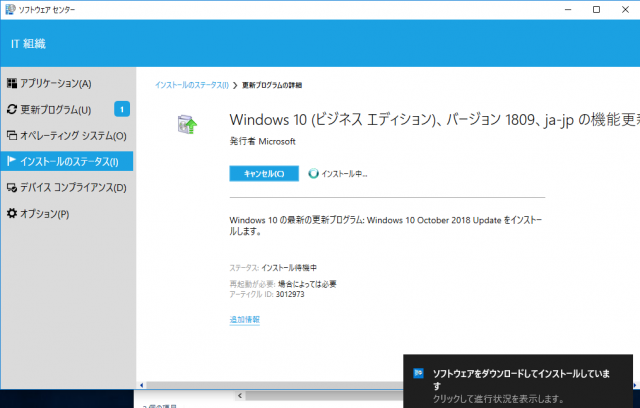Go back via インストールのステータス(I) breadcrumb
This screenshot has height=408, width=640.
pos(191,83)
